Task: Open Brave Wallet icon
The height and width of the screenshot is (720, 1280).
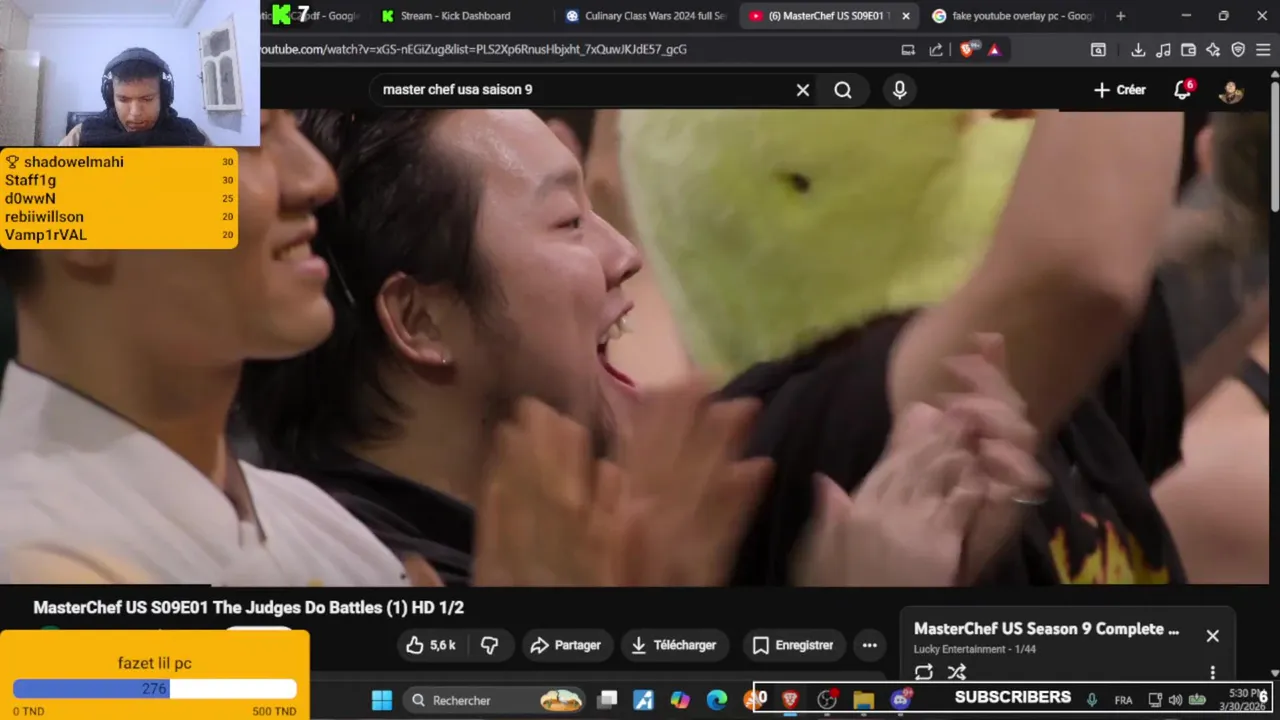Action: click(1188, 50)
